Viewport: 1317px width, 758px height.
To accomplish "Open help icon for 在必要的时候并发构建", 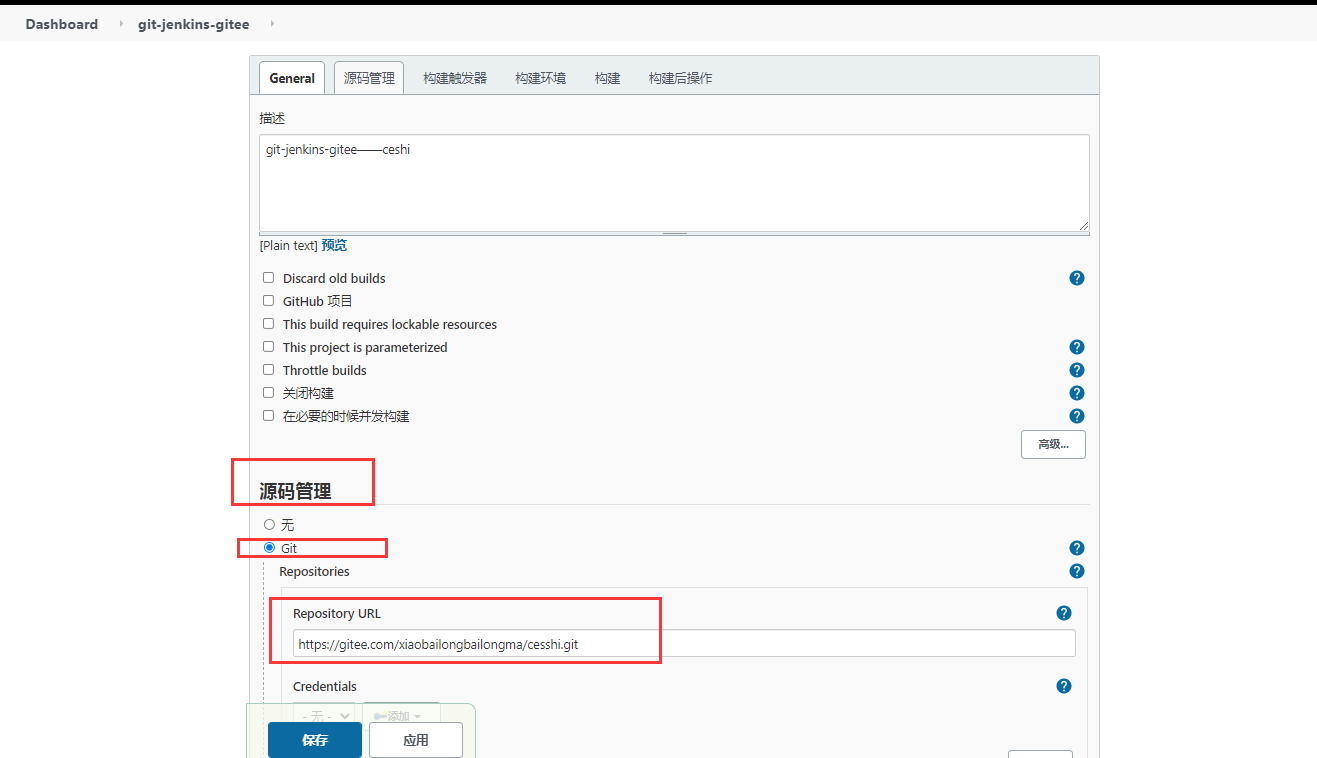I will (x=1077, y=416).
